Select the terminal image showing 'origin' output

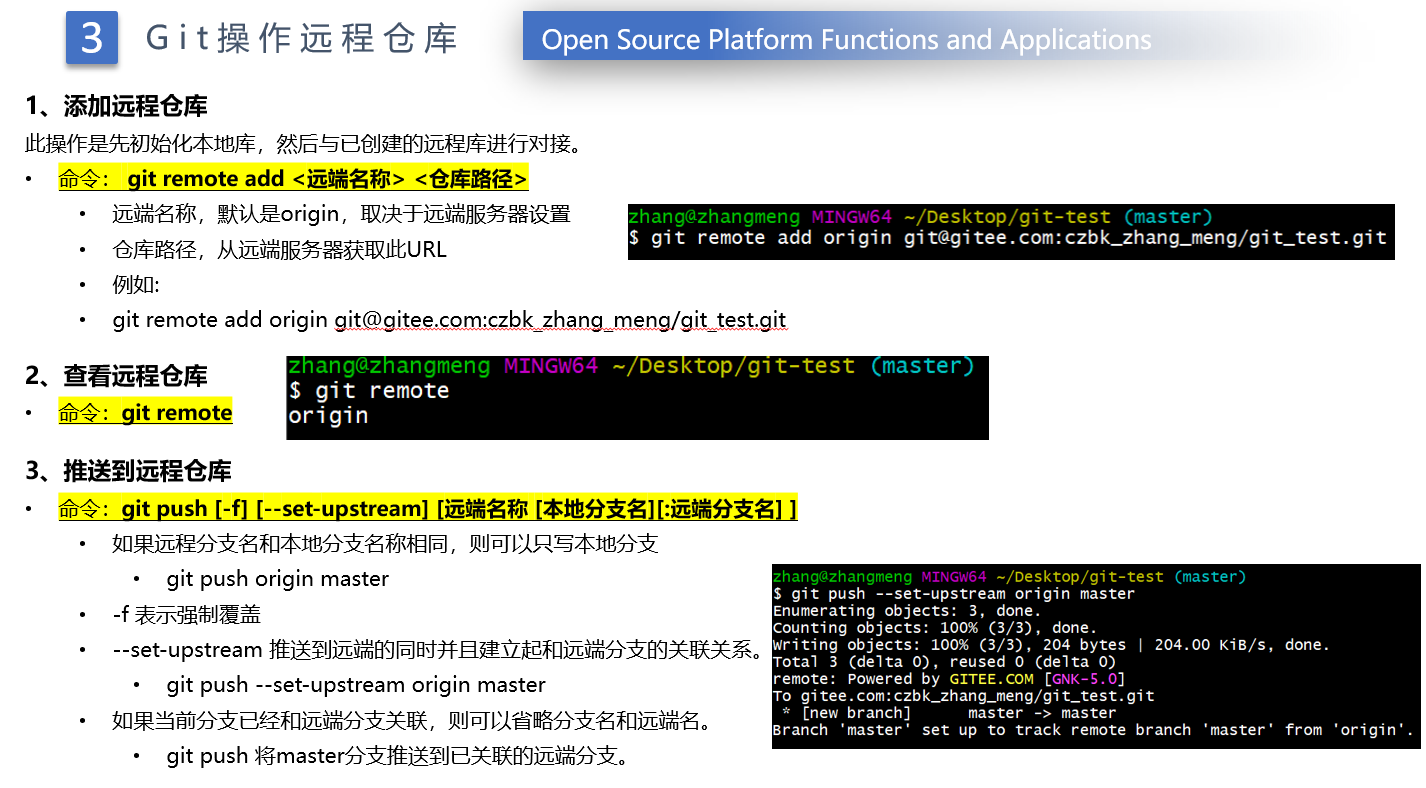click(x=636, y=397)
